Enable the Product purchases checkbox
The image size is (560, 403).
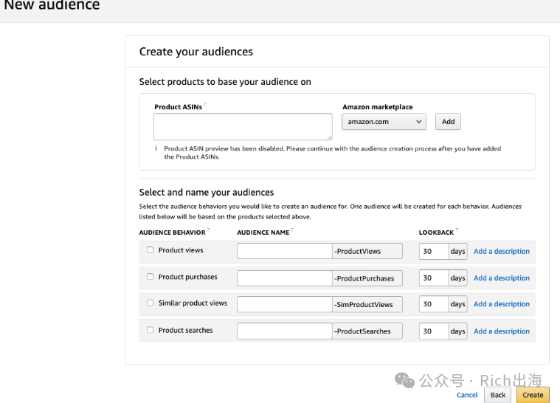tap(150, 277)
